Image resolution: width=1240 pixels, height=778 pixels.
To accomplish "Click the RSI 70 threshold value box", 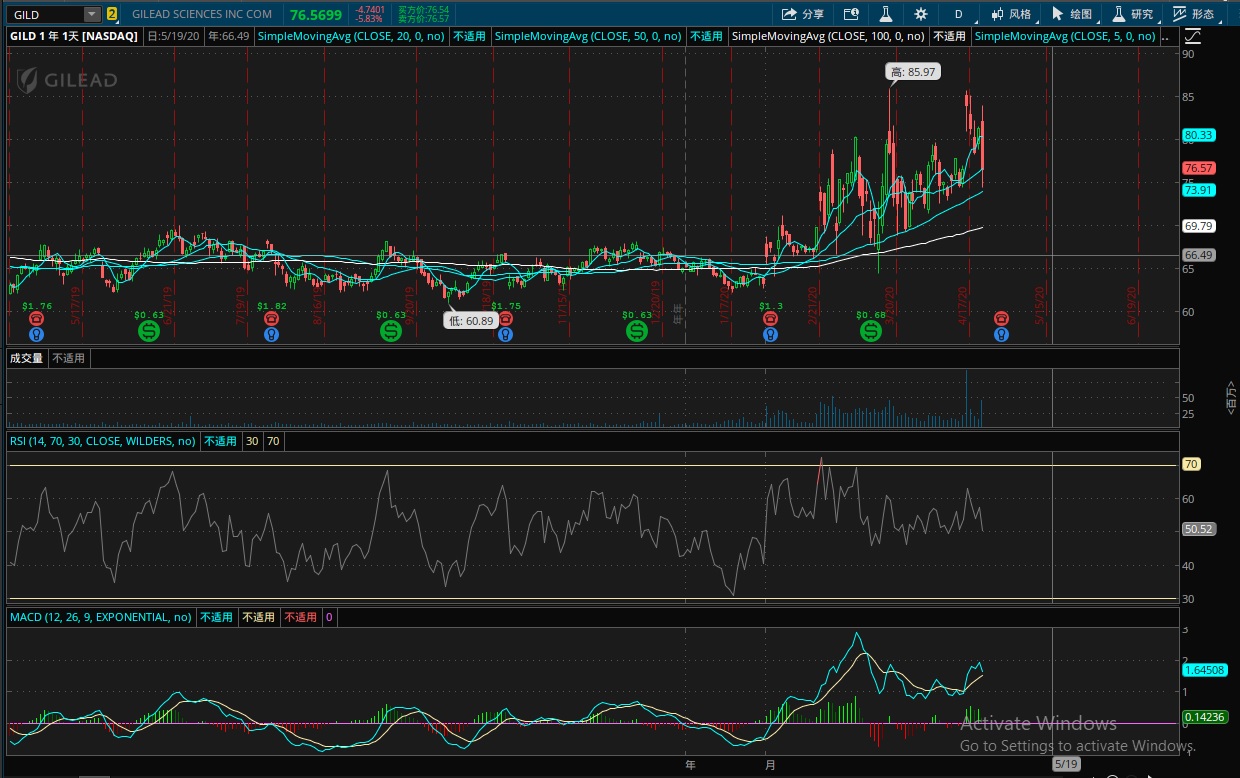I will coord(273,441).
